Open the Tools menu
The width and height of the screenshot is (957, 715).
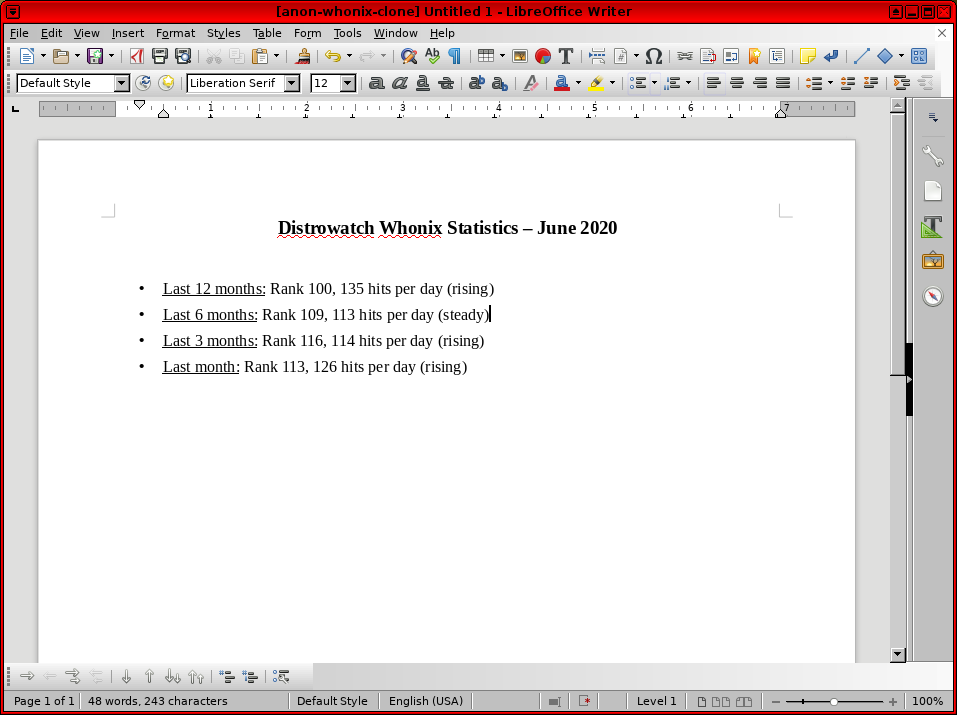347,33
